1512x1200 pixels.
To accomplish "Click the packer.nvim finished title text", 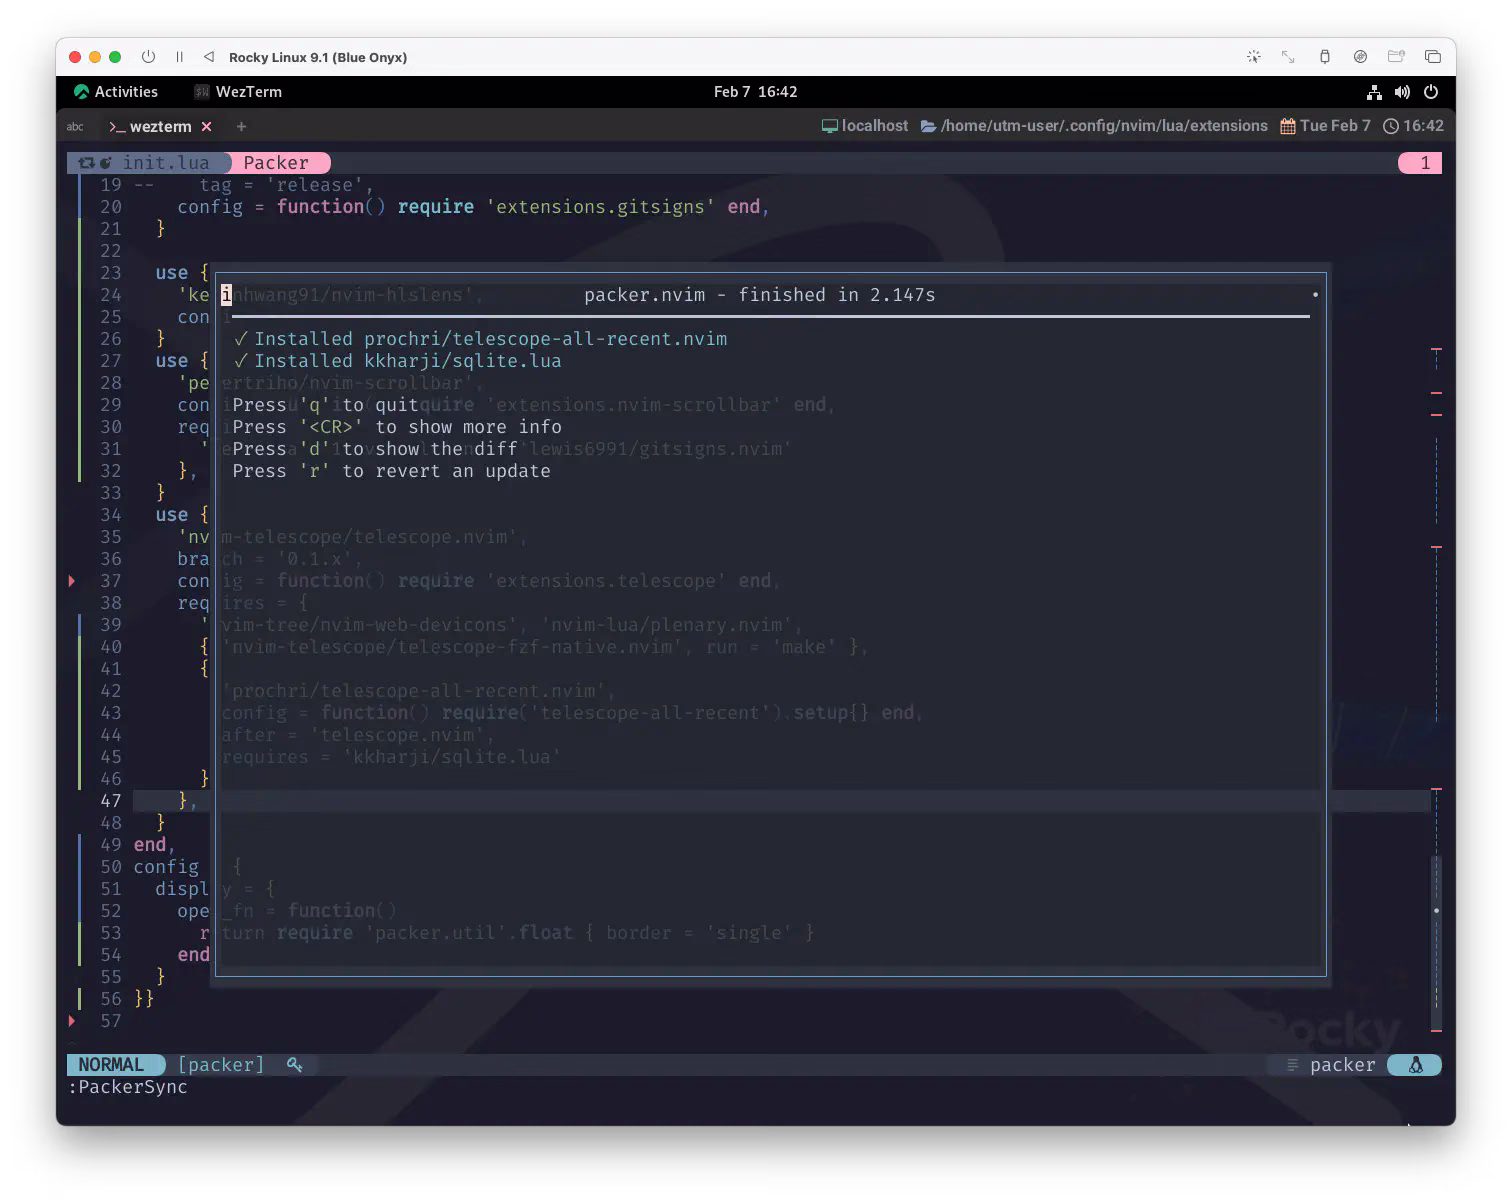I will click(x=760, y=295).
